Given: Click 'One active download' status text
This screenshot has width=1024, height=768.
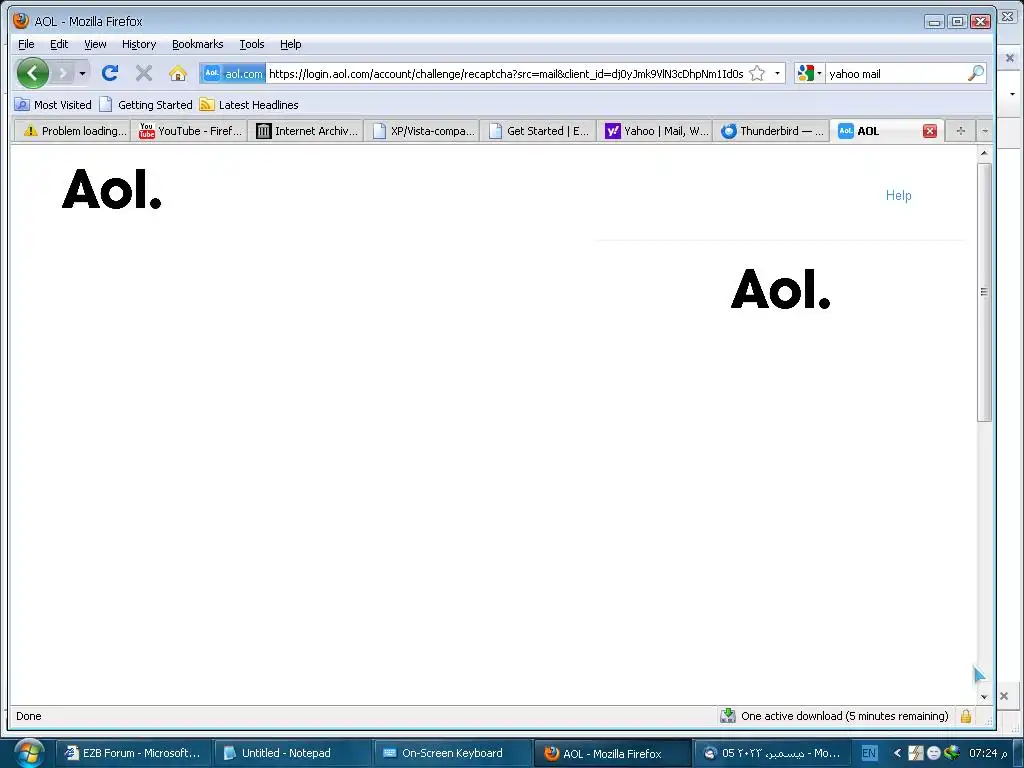Looking at the screenshot, I should (x=844, y=716).
